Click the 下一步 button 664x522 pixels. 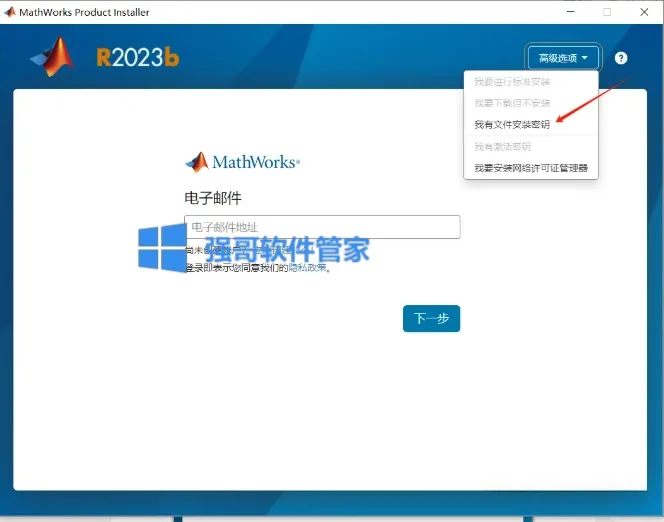point(432,318)
